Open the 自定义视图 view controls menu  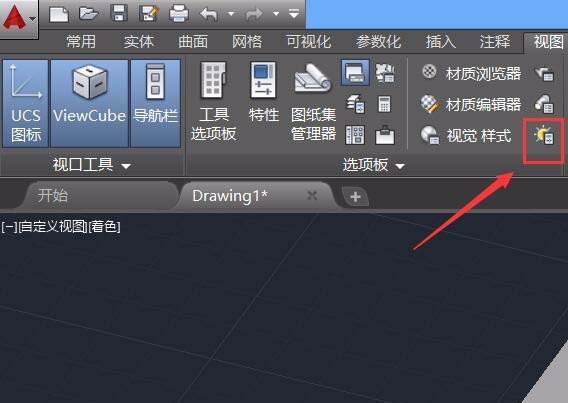click(x=53, y=227)
